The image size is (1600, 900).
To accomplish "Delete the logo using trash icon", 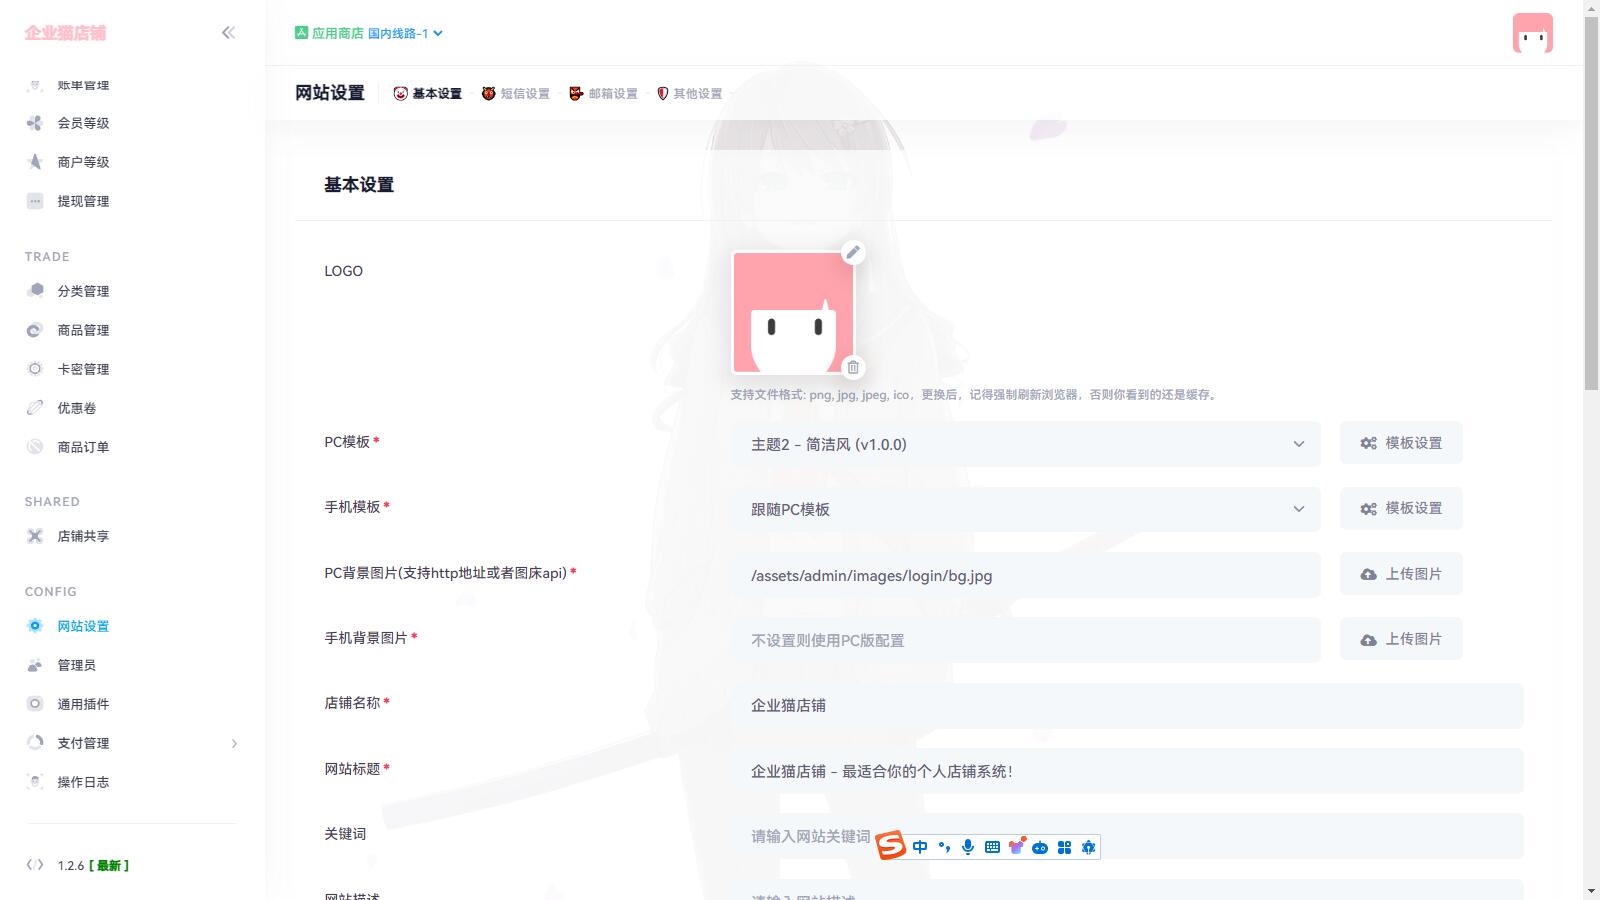I will pos(853,367).
